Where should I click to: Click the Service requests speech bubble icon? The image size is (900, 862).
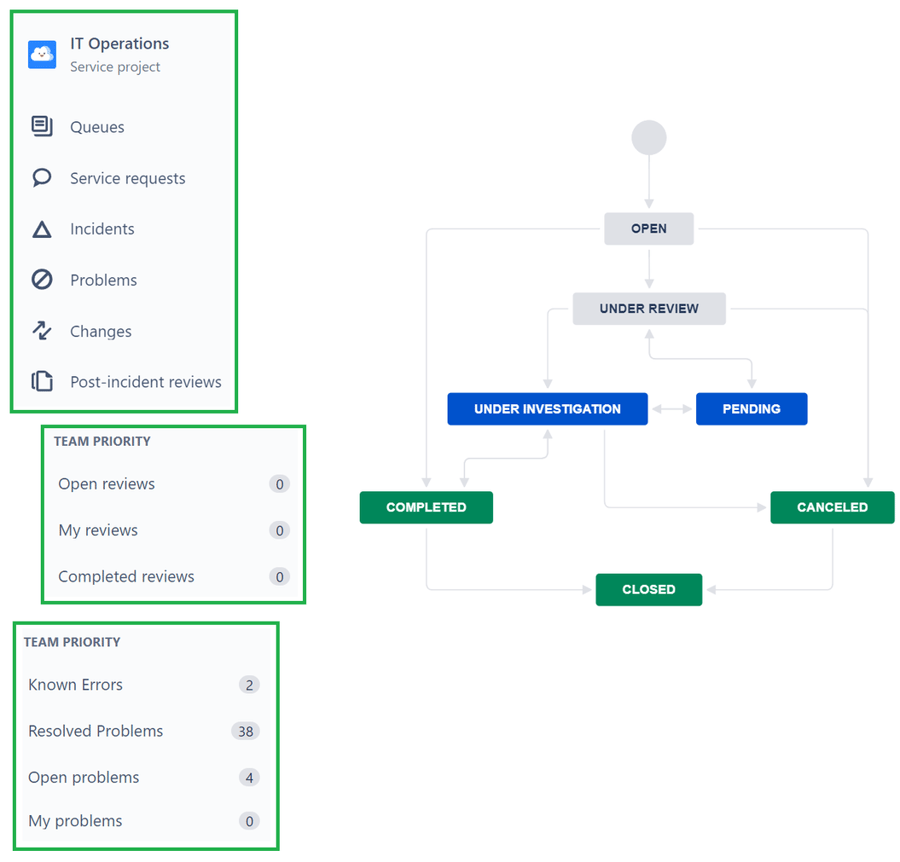pos(40,178)
